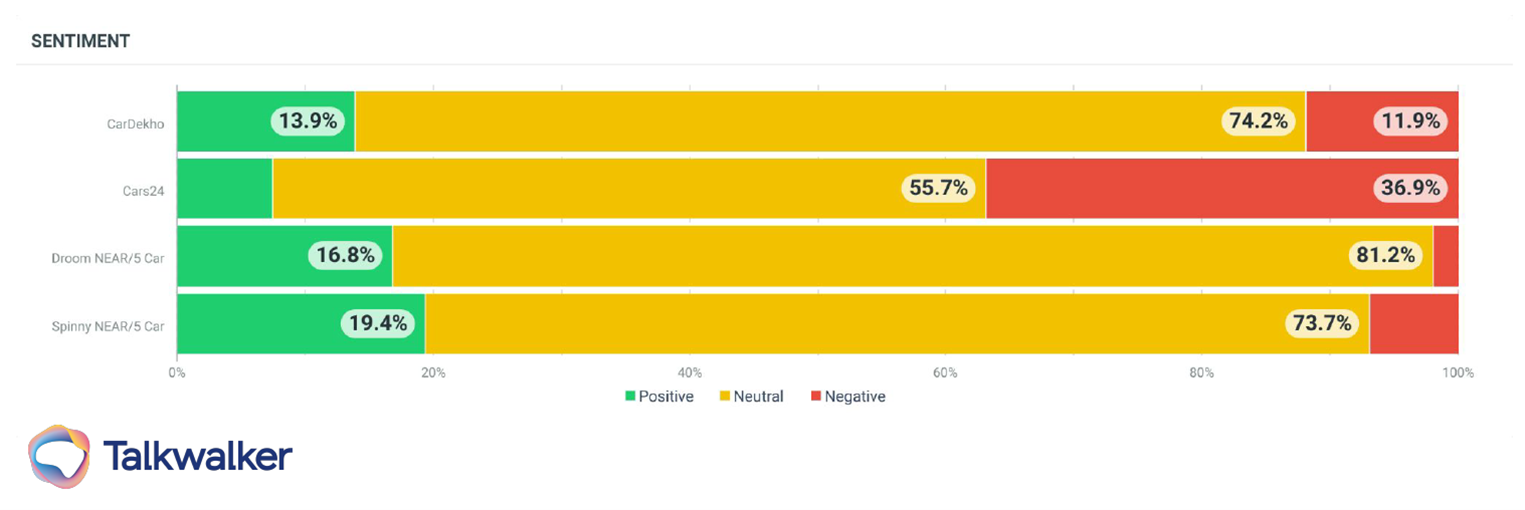The width and height of the screenshot is (1525, 510).
Task: Toggle the Neutral legend item
Action: [x=751, y=396]
